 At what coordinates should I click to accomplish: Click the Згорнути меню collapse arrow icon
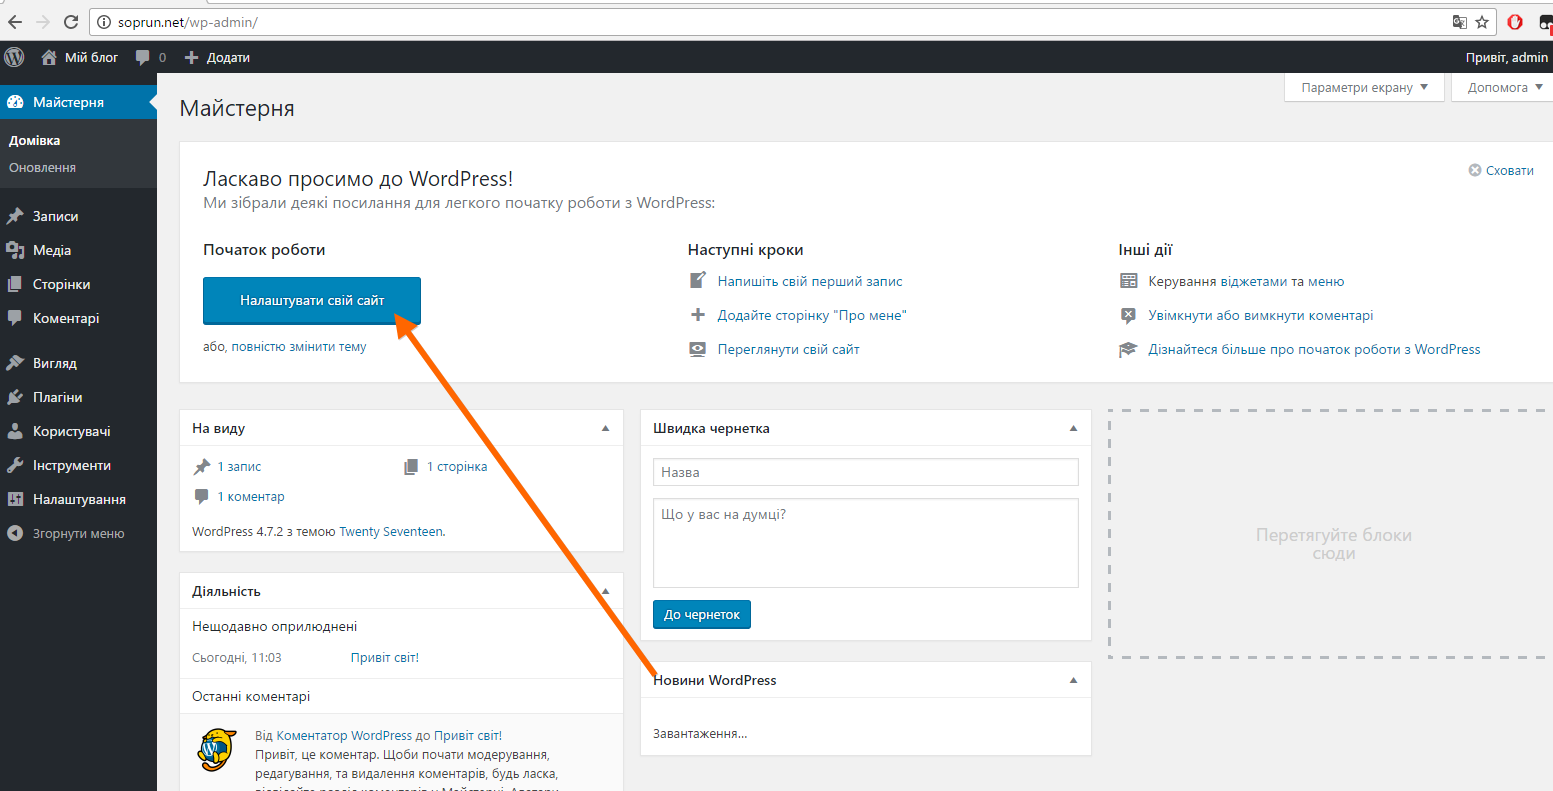[x=15, y=533]
